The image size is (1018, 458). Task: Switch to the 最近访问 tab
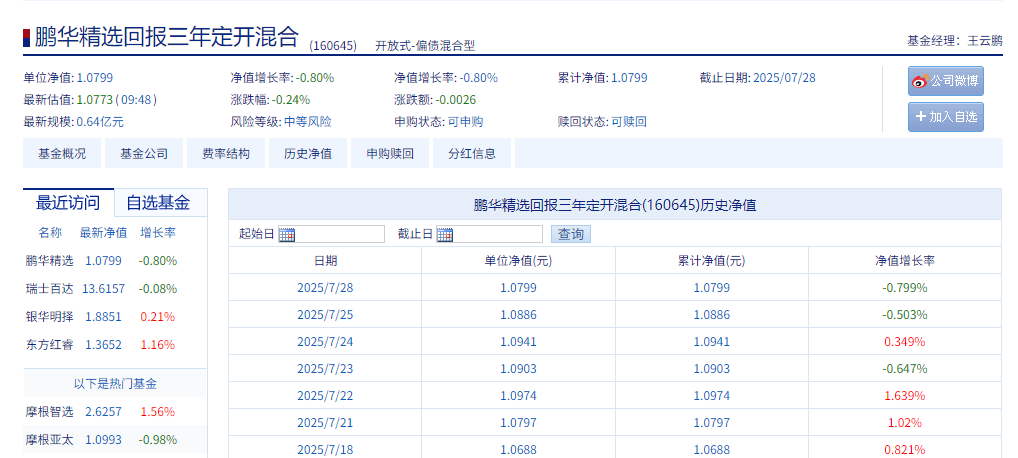coord(68,203)
